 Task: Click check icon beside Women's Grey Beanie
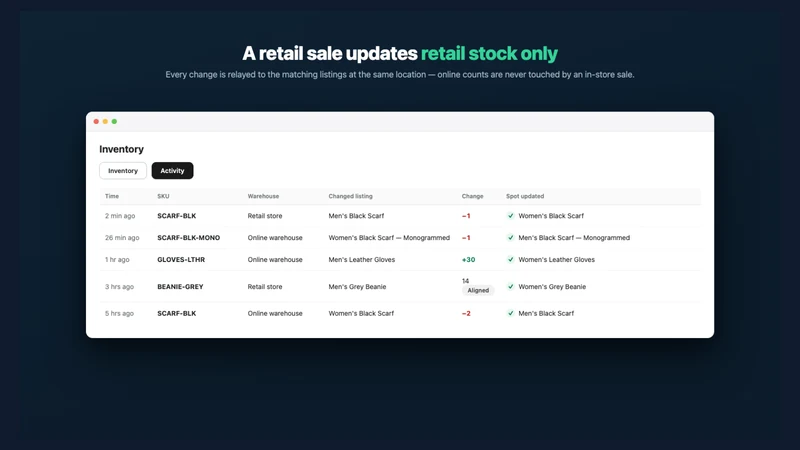point(510,287)
